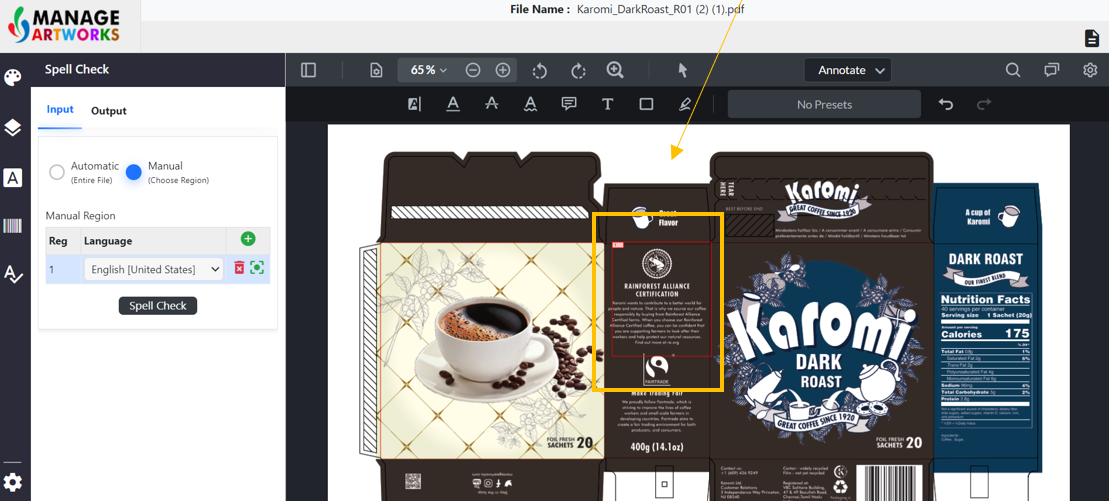
Task: Rotate the page counterclockwise
Action: point(540,70)
